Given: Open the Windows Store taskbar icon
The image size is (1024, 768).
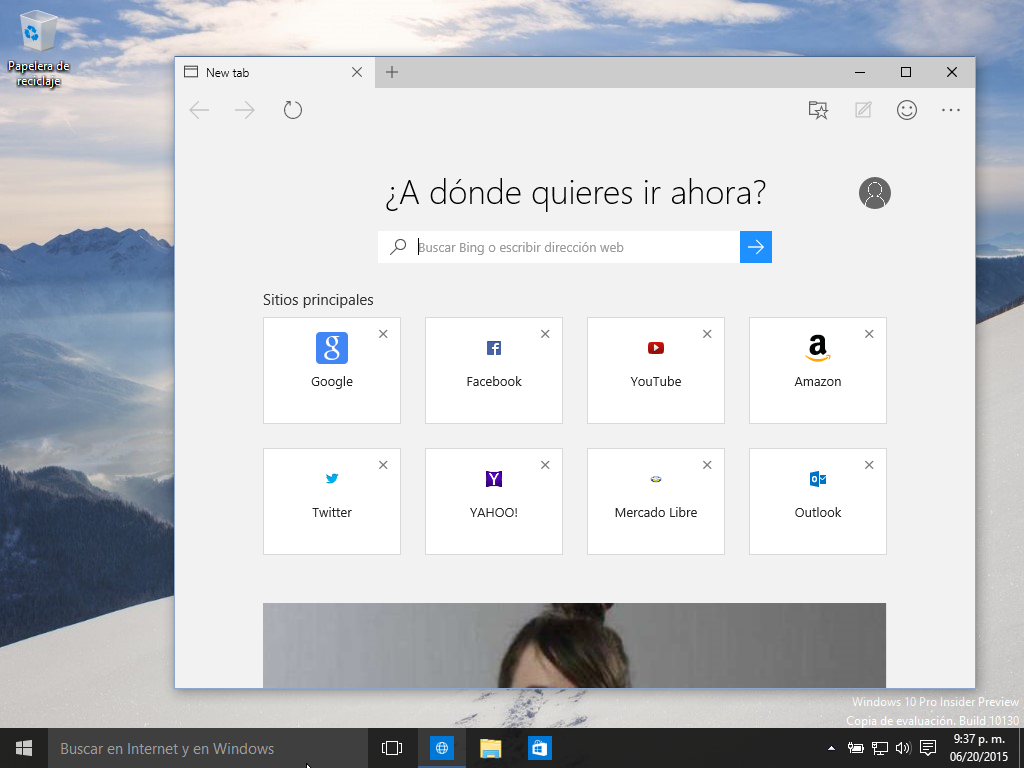Looking at the screenshot, I should 539,748.
